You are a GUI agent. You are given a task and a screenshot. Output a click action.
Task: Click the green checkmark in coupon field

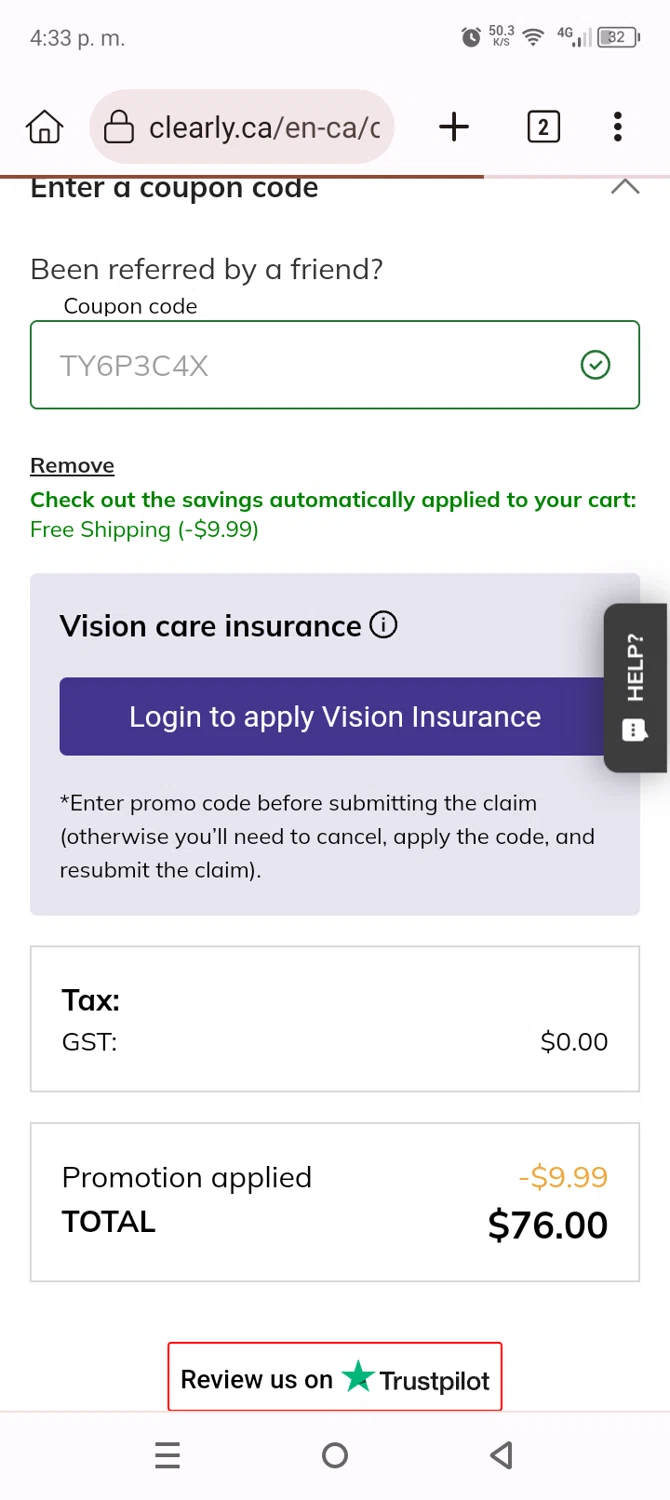coord(596,366)
